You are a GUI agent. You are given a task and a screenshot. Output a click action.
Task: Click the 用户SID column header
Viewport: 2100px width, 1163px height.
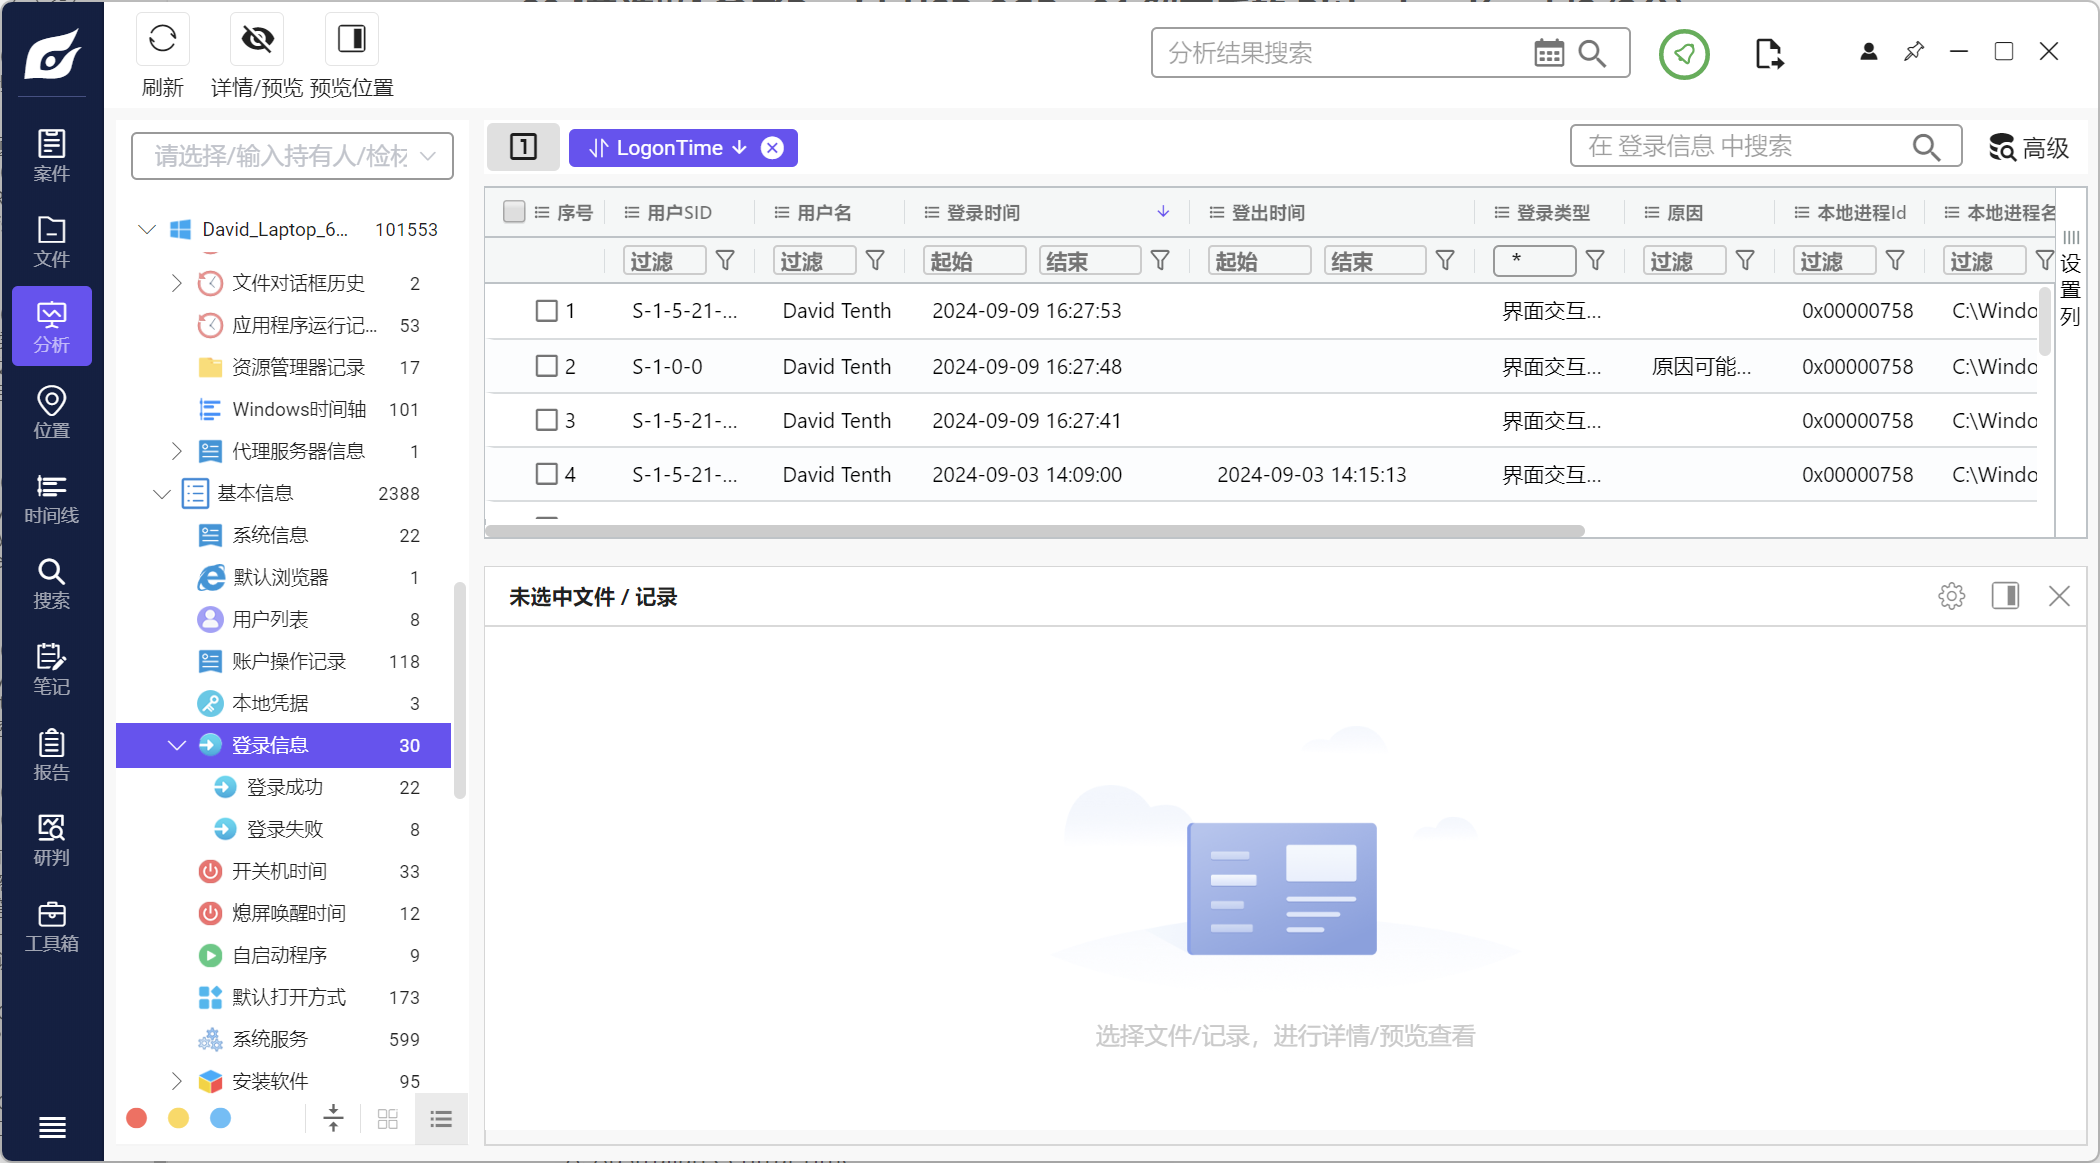[x=680, y=213]
